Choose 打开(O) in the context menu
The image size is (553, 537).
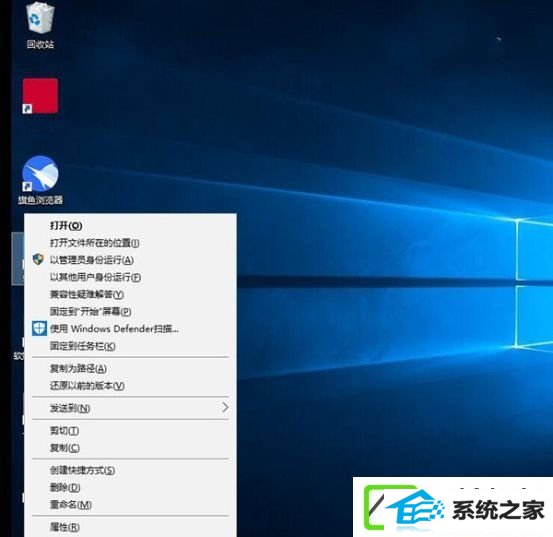tap(66, 226)
